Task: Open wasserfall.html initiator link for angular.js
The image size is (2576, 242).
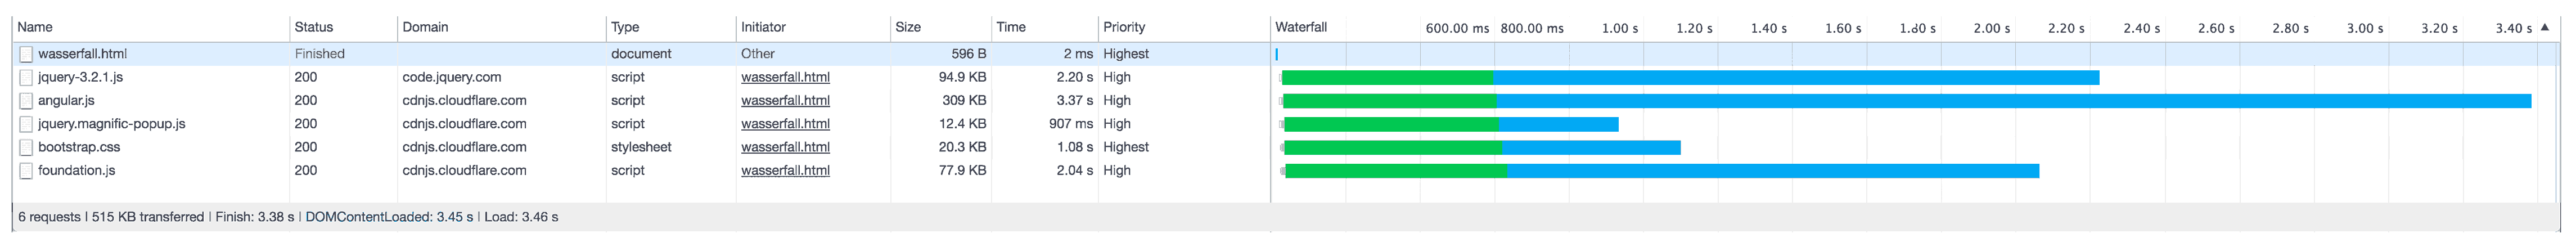Action: (x=785, y=100)
